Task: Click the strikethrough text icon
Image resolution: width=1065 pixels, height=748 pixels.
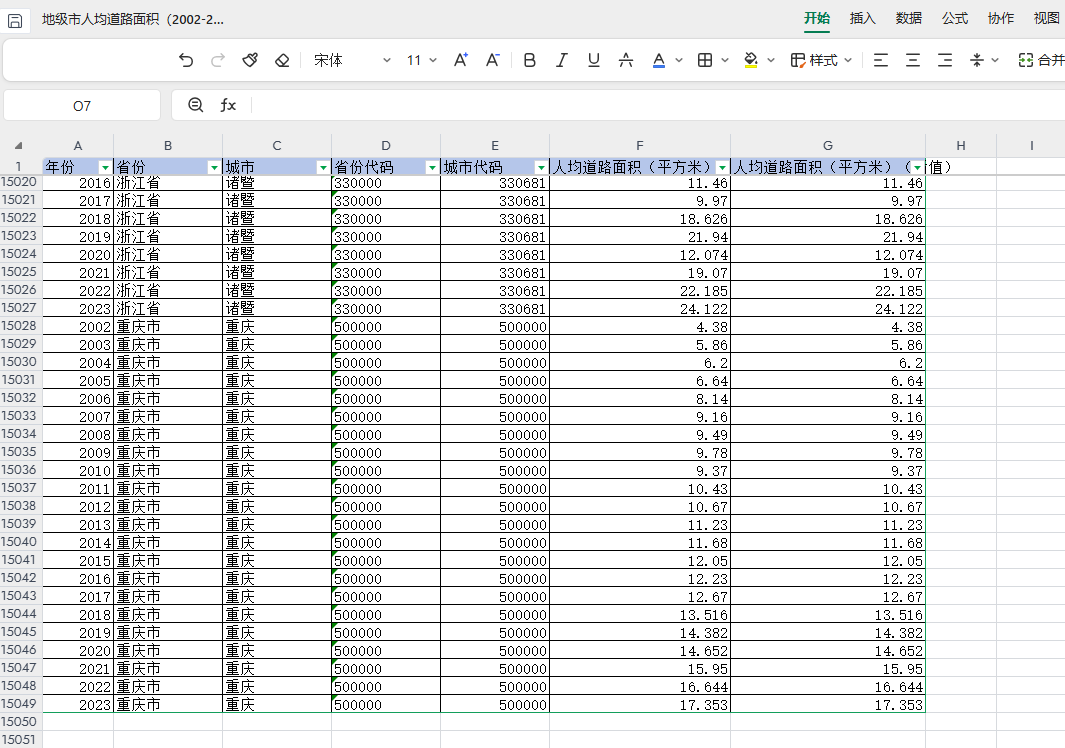Action: (626, 60)
